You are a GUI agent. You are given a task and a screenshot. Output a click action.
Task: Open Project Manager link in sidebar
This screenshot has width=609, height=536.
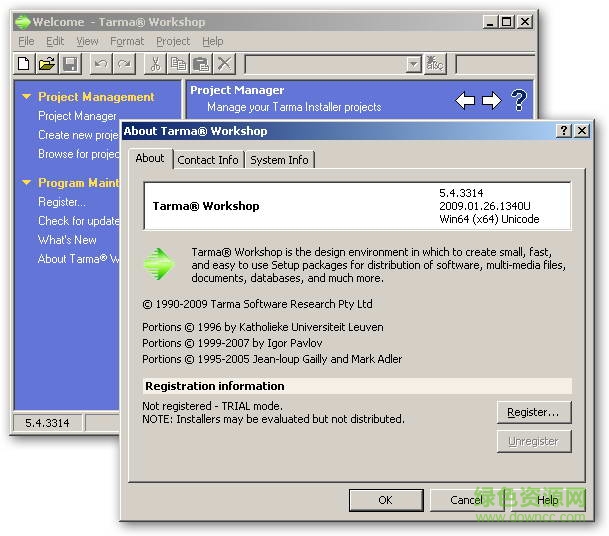(77, 116)
